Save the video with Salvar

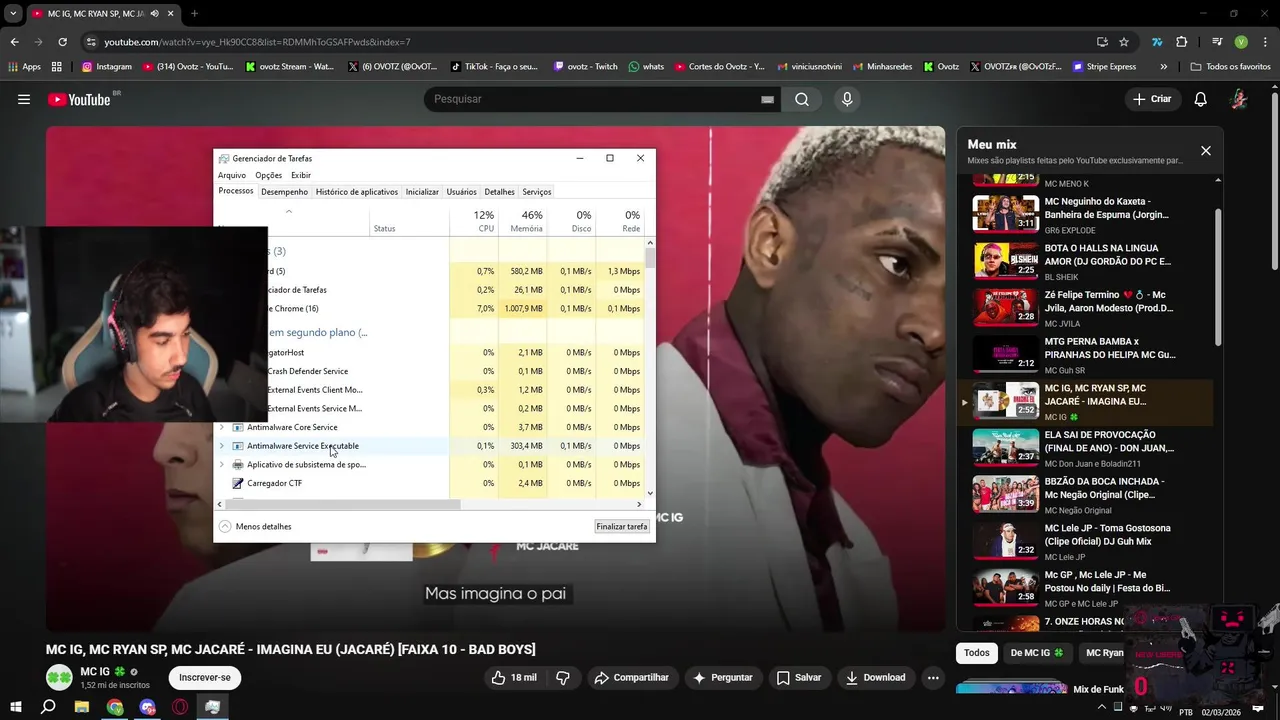click(799, 678)
